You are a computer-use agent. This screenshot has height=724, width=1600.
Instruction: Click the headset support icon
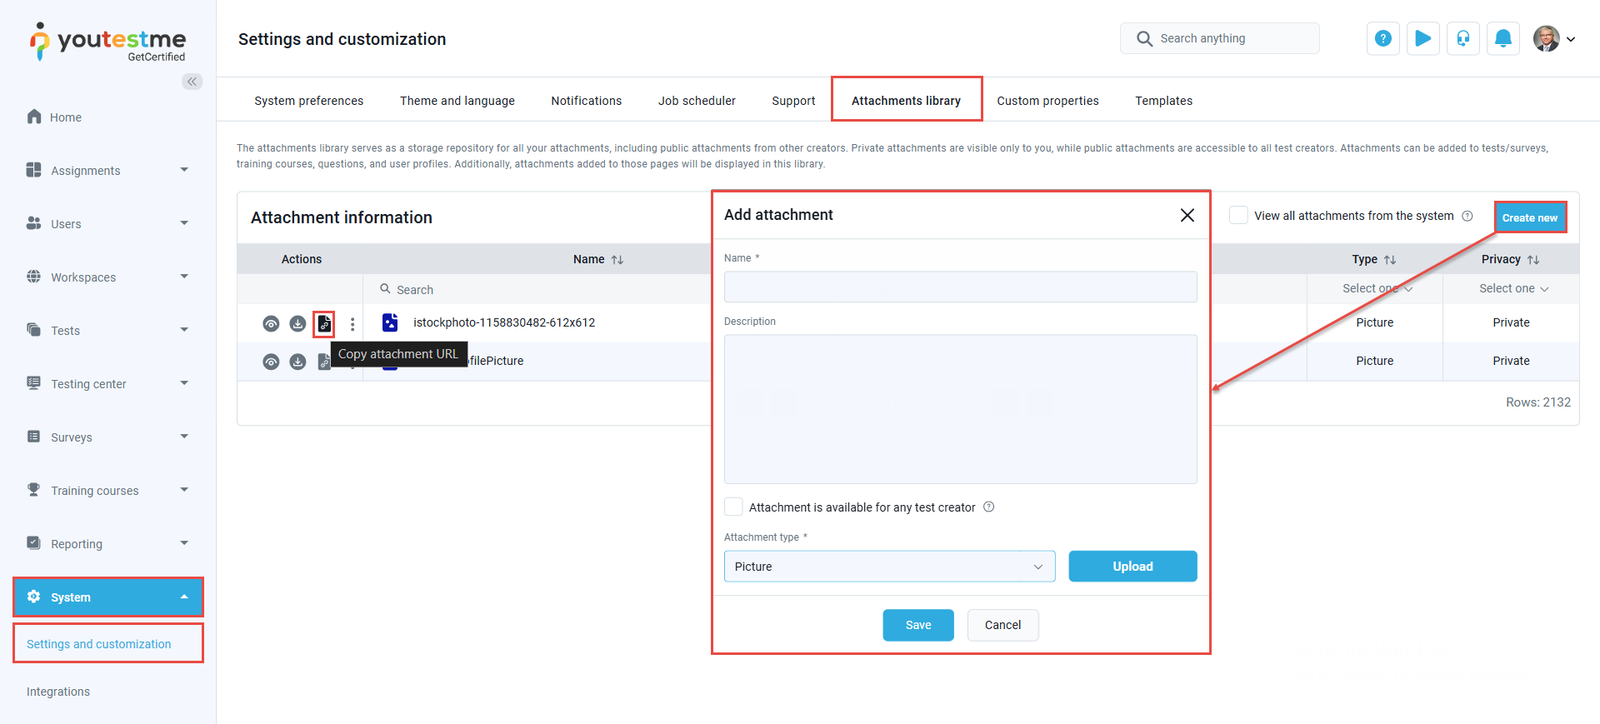[1462, 39]
